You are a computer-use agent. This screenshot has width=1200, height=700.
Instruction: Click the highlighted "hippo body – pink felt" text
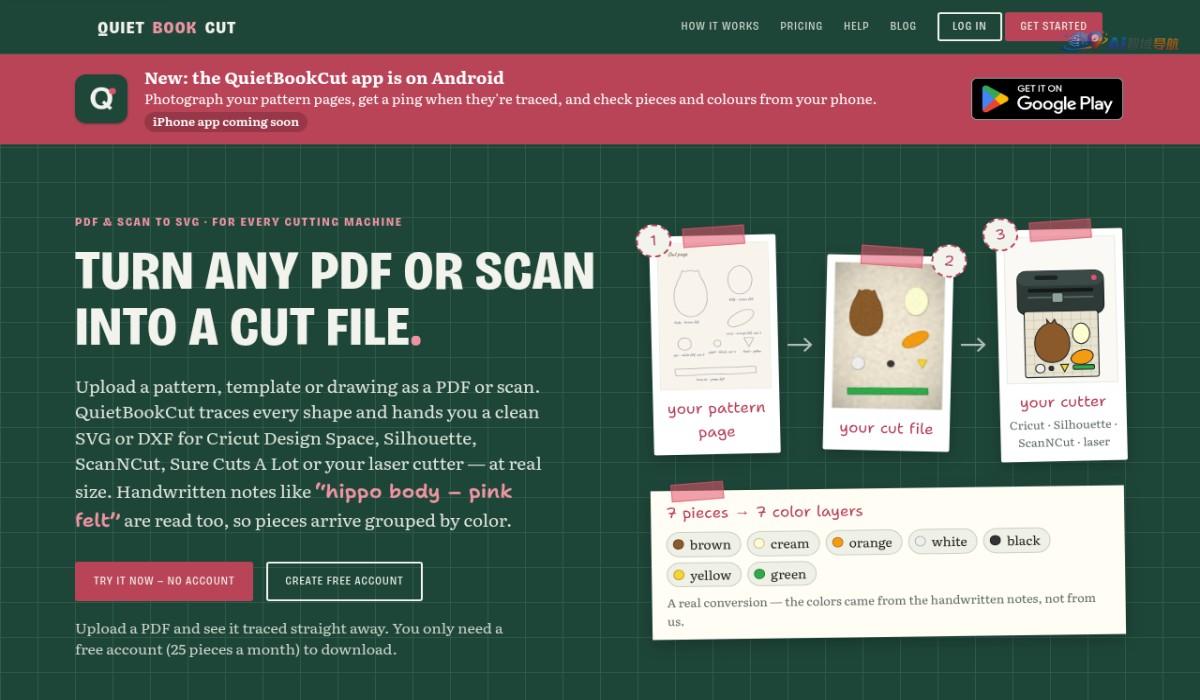coord(294,505)
